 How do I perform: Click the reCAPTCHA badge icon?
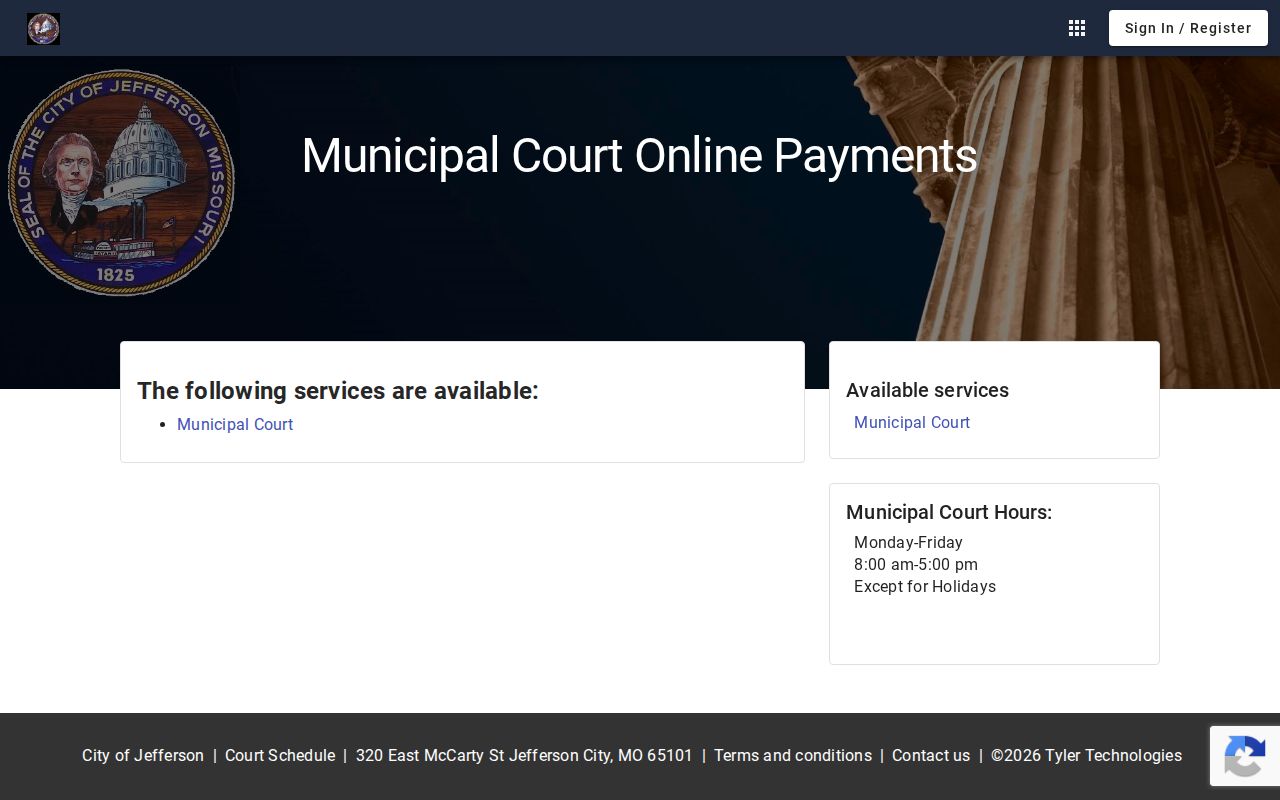point(1245,756)
